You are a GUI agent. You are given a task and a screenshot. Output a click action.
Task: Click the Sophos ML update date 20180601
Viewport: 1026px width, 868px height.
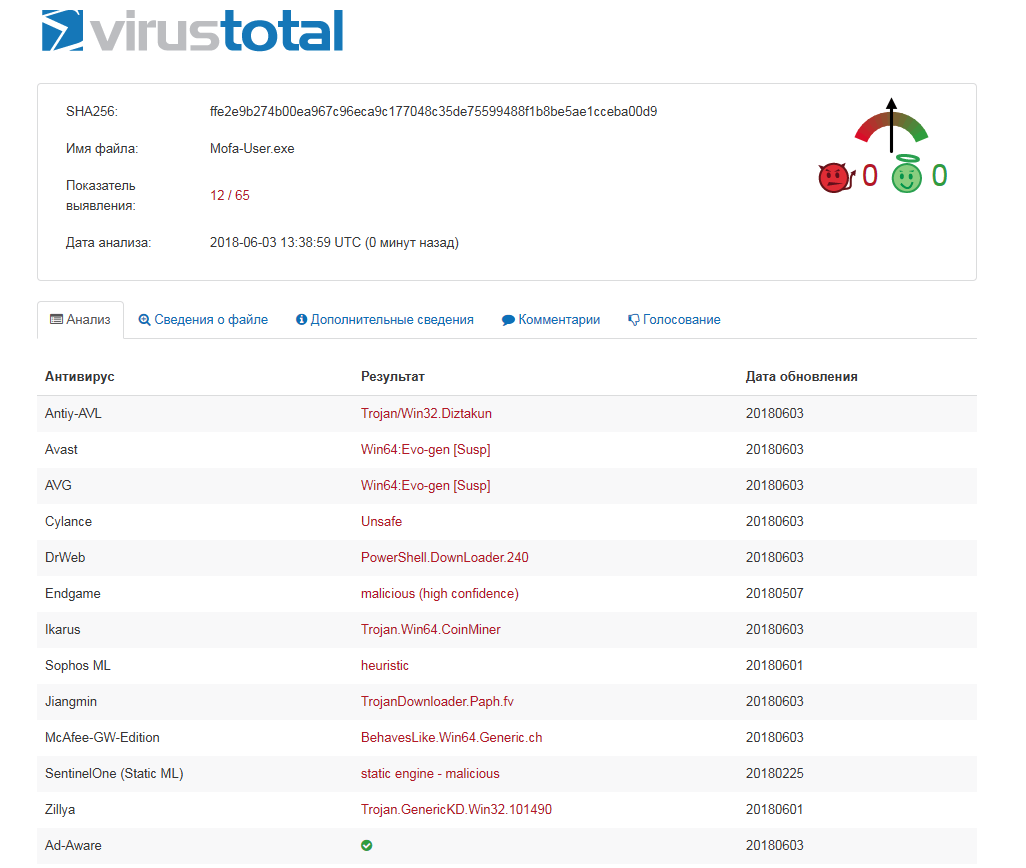(775, 665)
